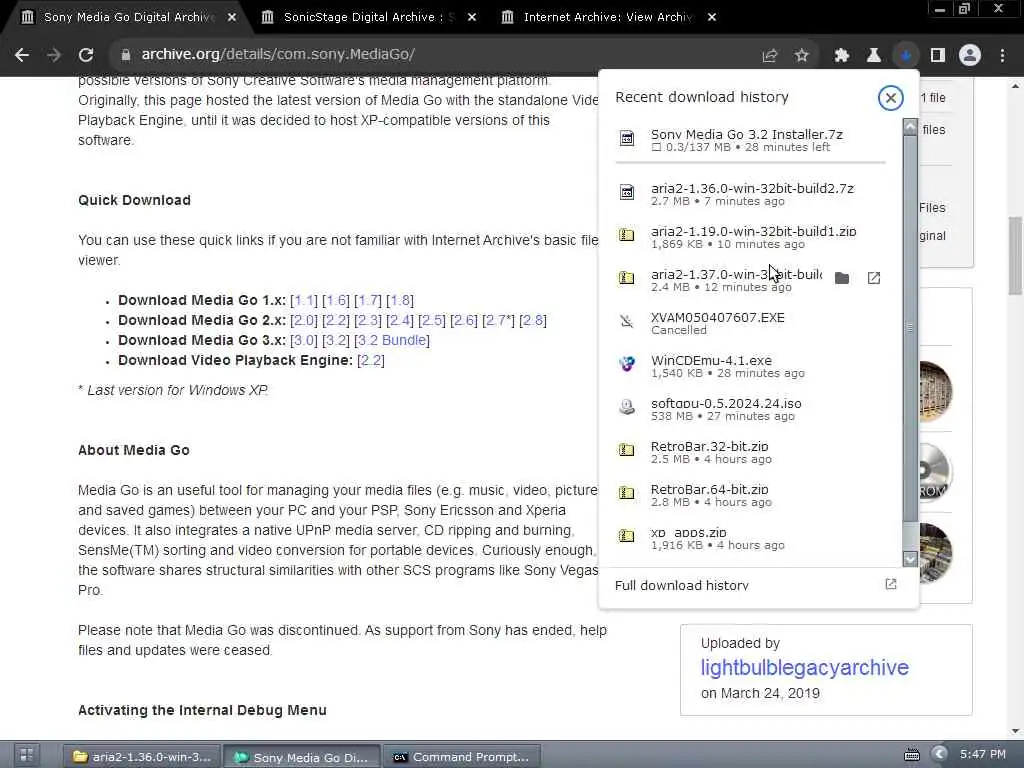
Task: Toggle the side panel icon
Action: 938,56
